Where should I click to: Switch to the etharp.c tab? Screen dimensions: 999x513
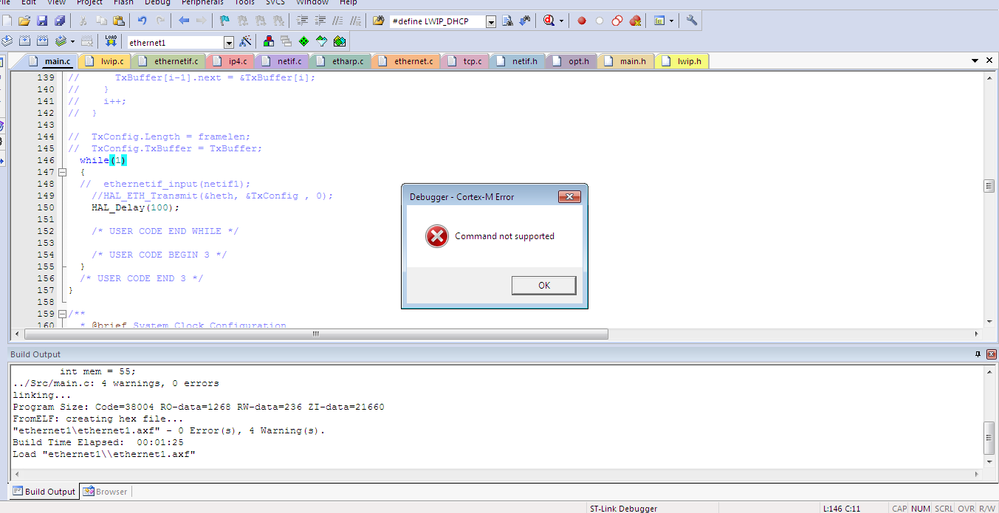(x=340, y=61)
